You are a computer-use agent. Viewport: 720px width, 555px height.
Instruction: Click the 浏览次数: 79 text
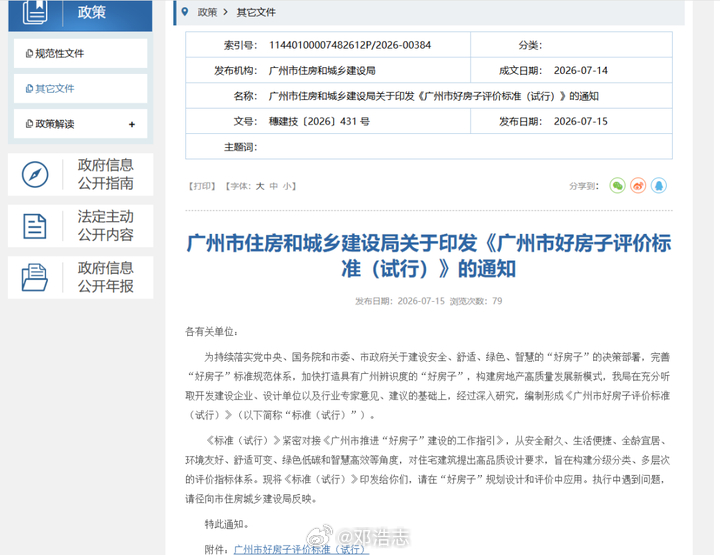[476, 301]
